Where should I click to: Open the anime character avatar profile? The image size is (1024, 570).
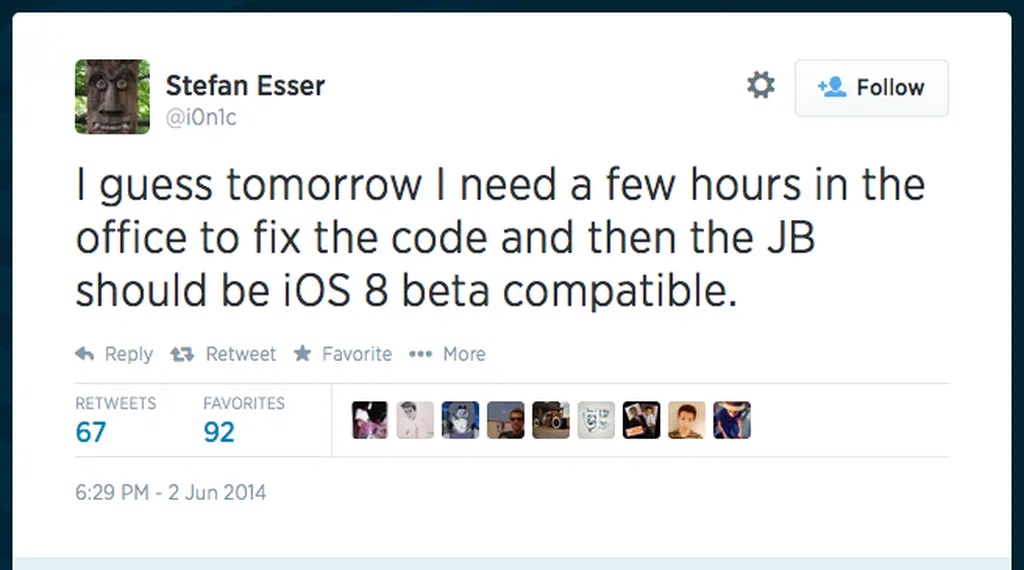pyautogui.click(x=460, y=420)
